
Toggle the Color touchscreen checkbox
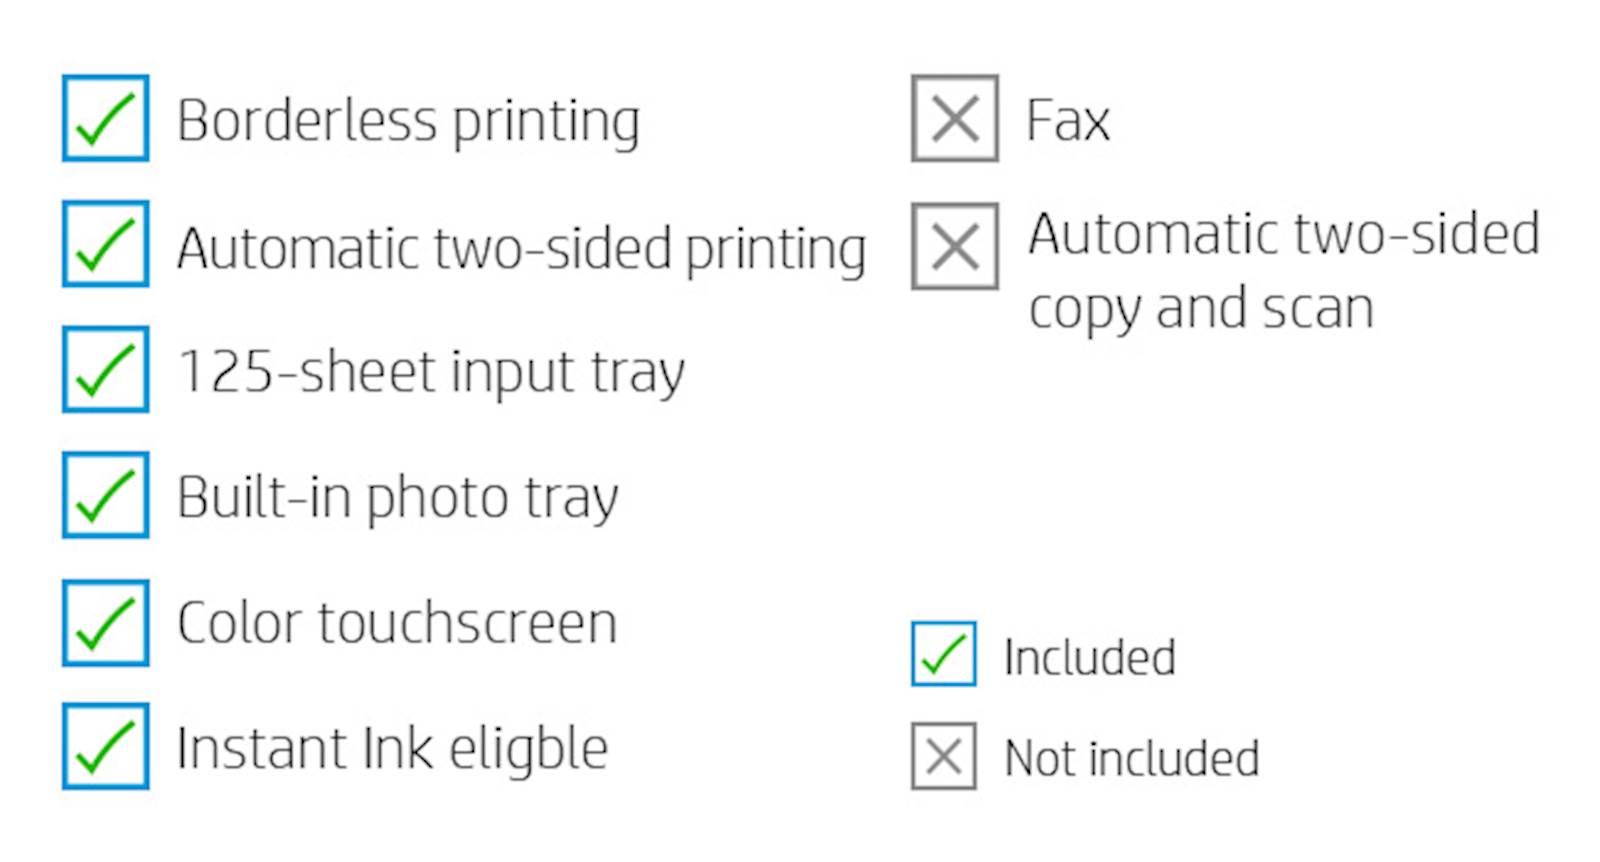point(105,622)
